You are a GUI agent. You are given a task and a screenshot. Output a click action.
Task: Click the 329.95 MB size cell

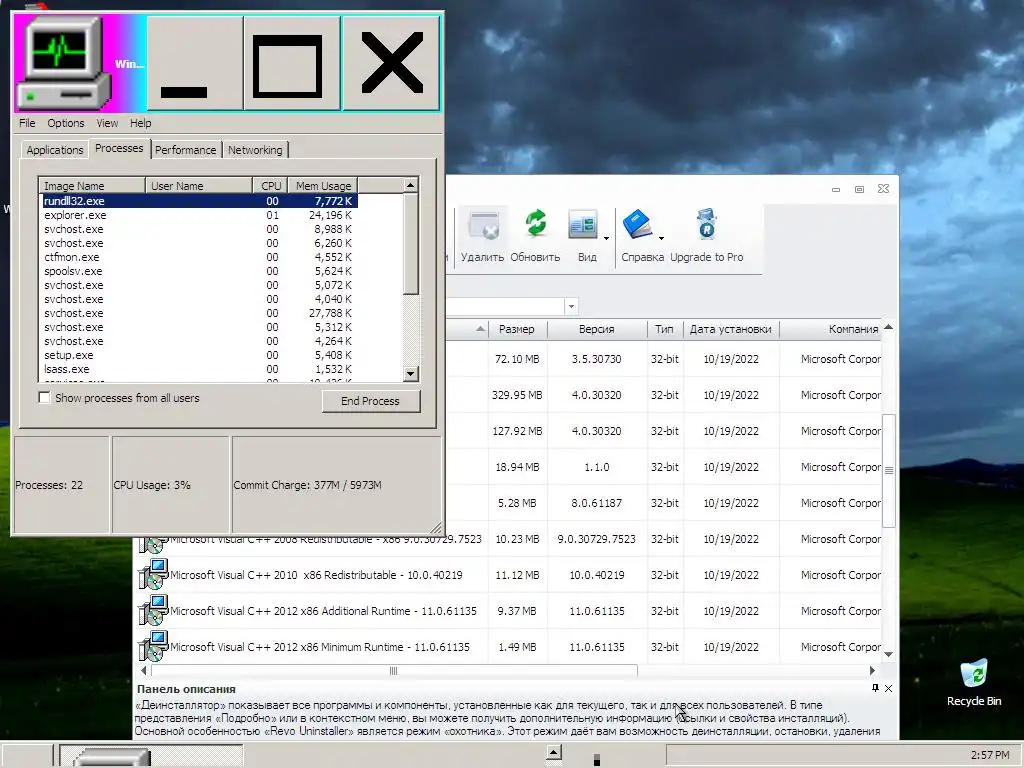click(517, 395)
